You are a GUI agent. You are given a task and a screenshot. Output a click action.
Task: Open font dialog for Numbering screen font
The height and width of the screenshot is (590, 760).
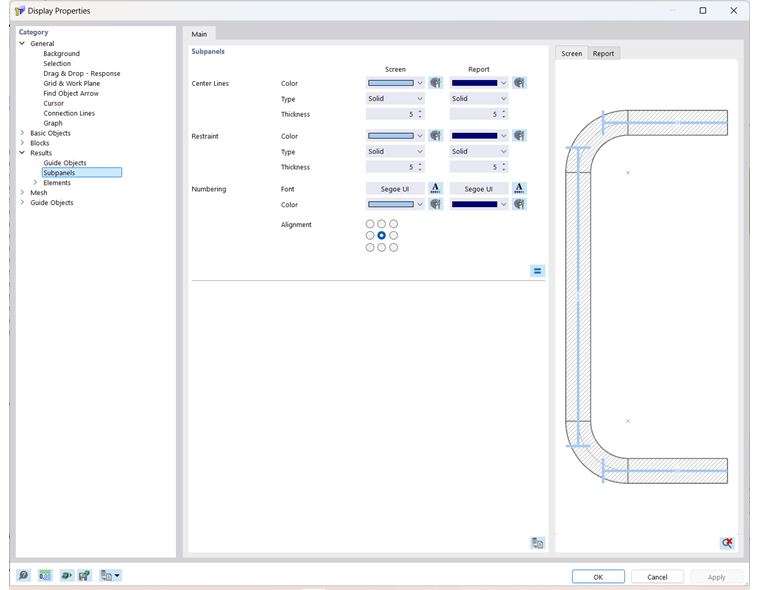(435, 189)
